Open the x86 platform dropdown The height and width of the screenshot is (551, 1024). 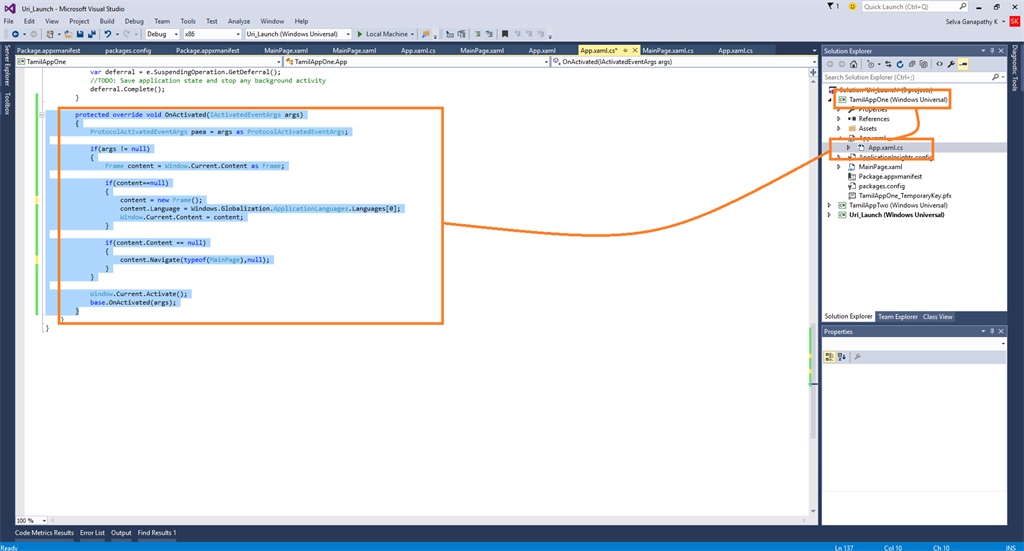point(238,34)
